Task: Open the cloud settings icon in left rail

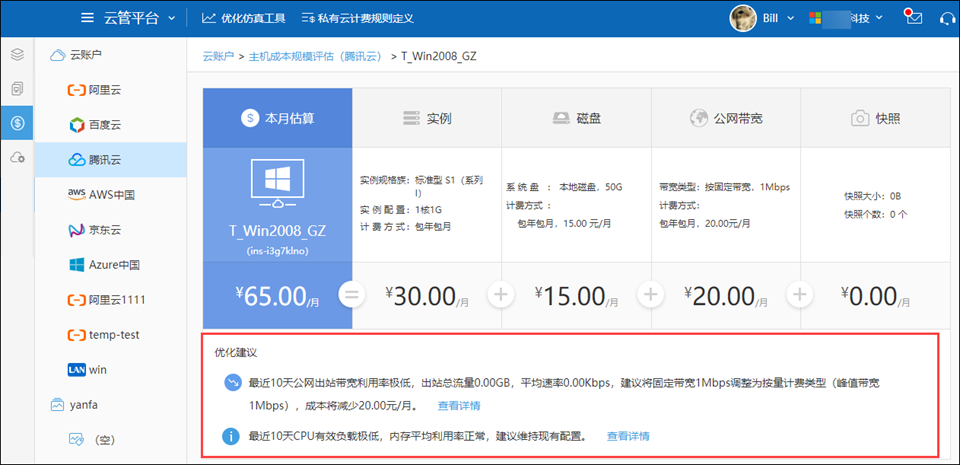Action: coord(17,158)
